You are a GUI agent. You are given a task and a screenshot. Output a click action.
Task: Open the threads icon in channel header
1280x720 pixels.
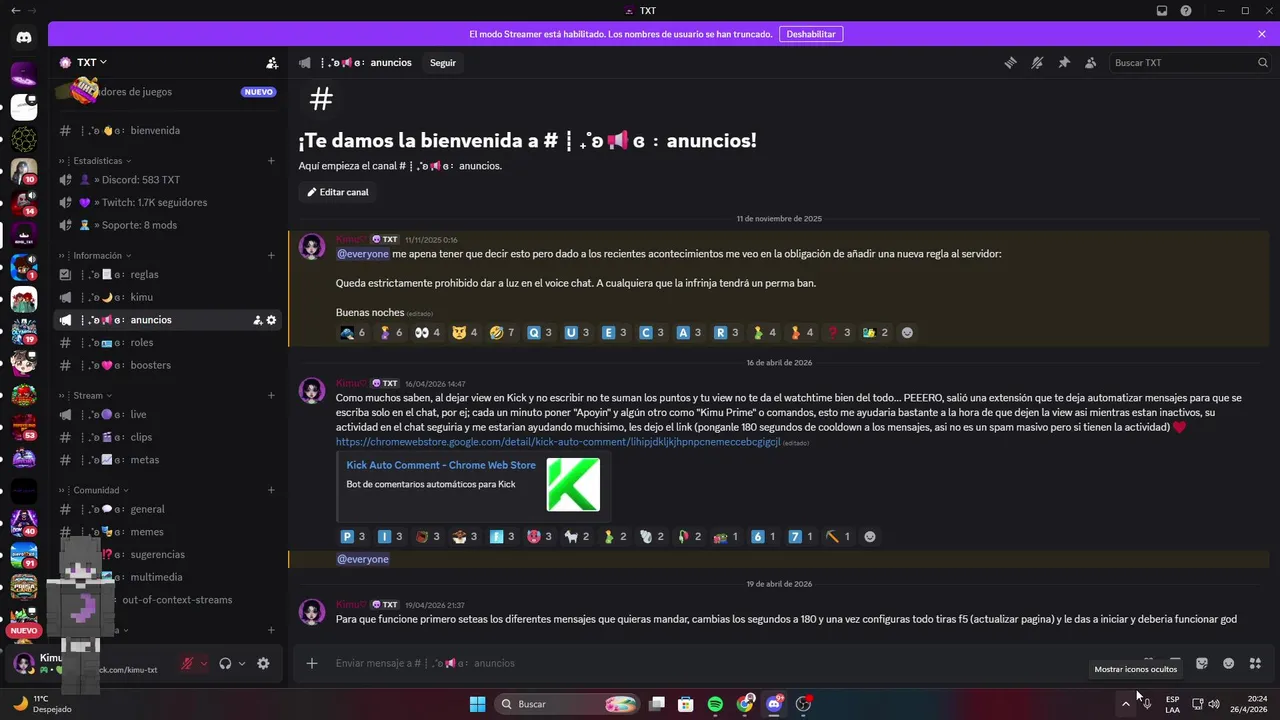click(x=1011, y=62)
